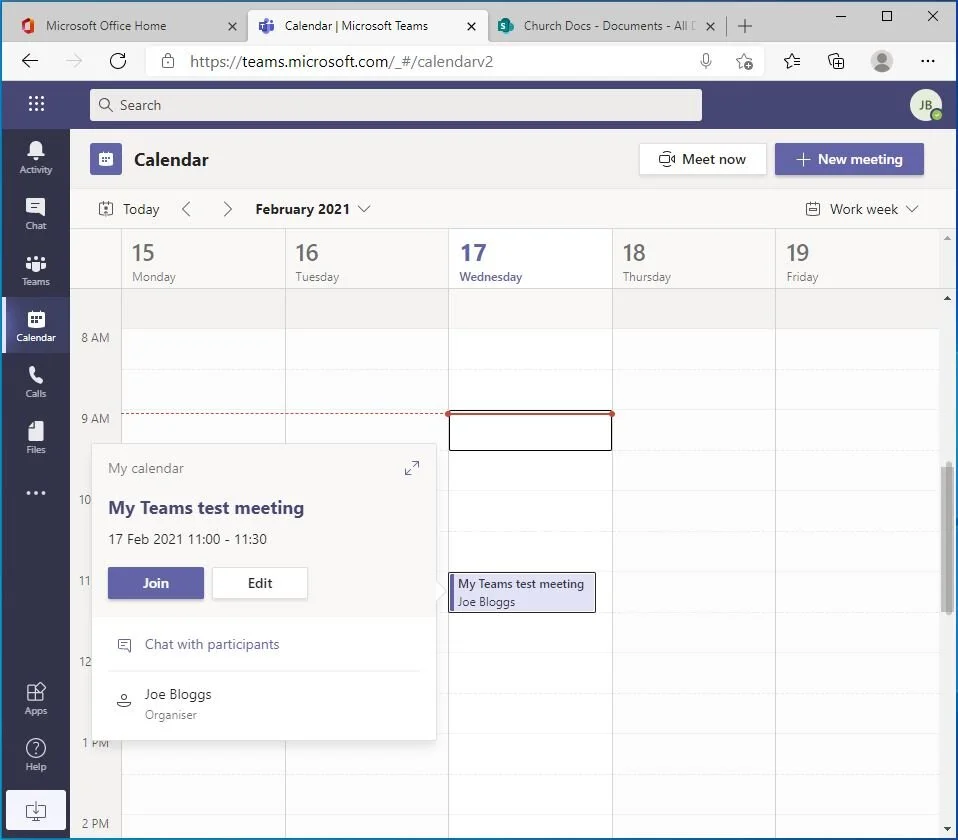
Task: Select Friday 19 column header
Action: click(x=857, y=261)
